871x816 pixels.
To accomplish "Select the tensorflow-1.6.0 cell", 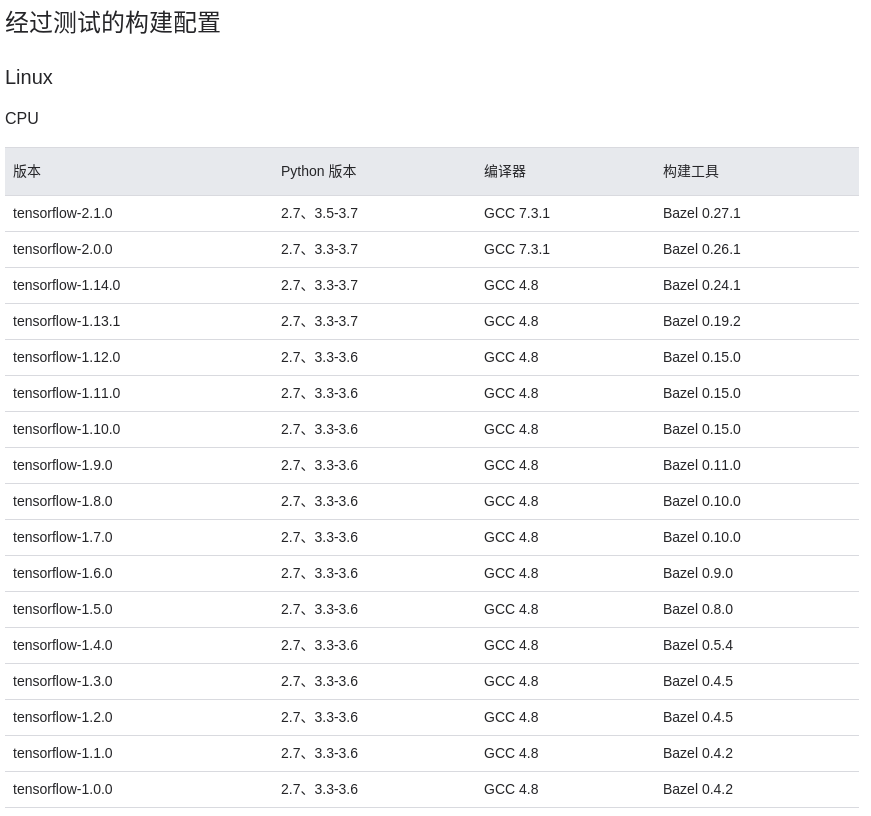I will 63,573.
